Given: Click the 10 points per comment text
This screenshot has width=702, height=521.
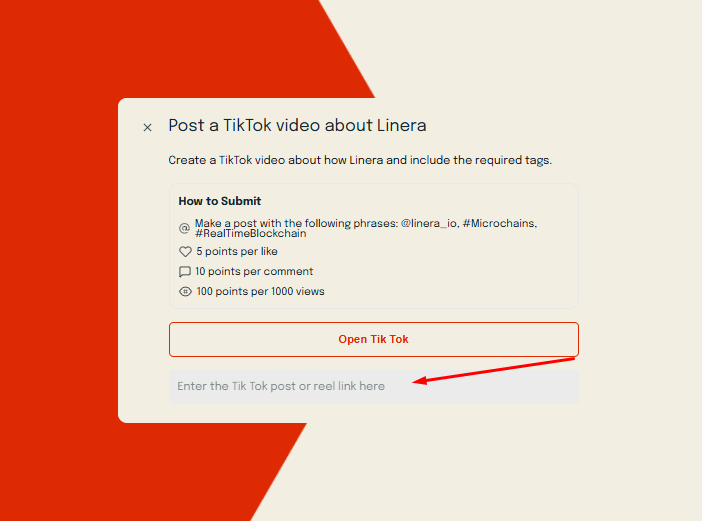Looking at the screenshot, I should (254, 271).
